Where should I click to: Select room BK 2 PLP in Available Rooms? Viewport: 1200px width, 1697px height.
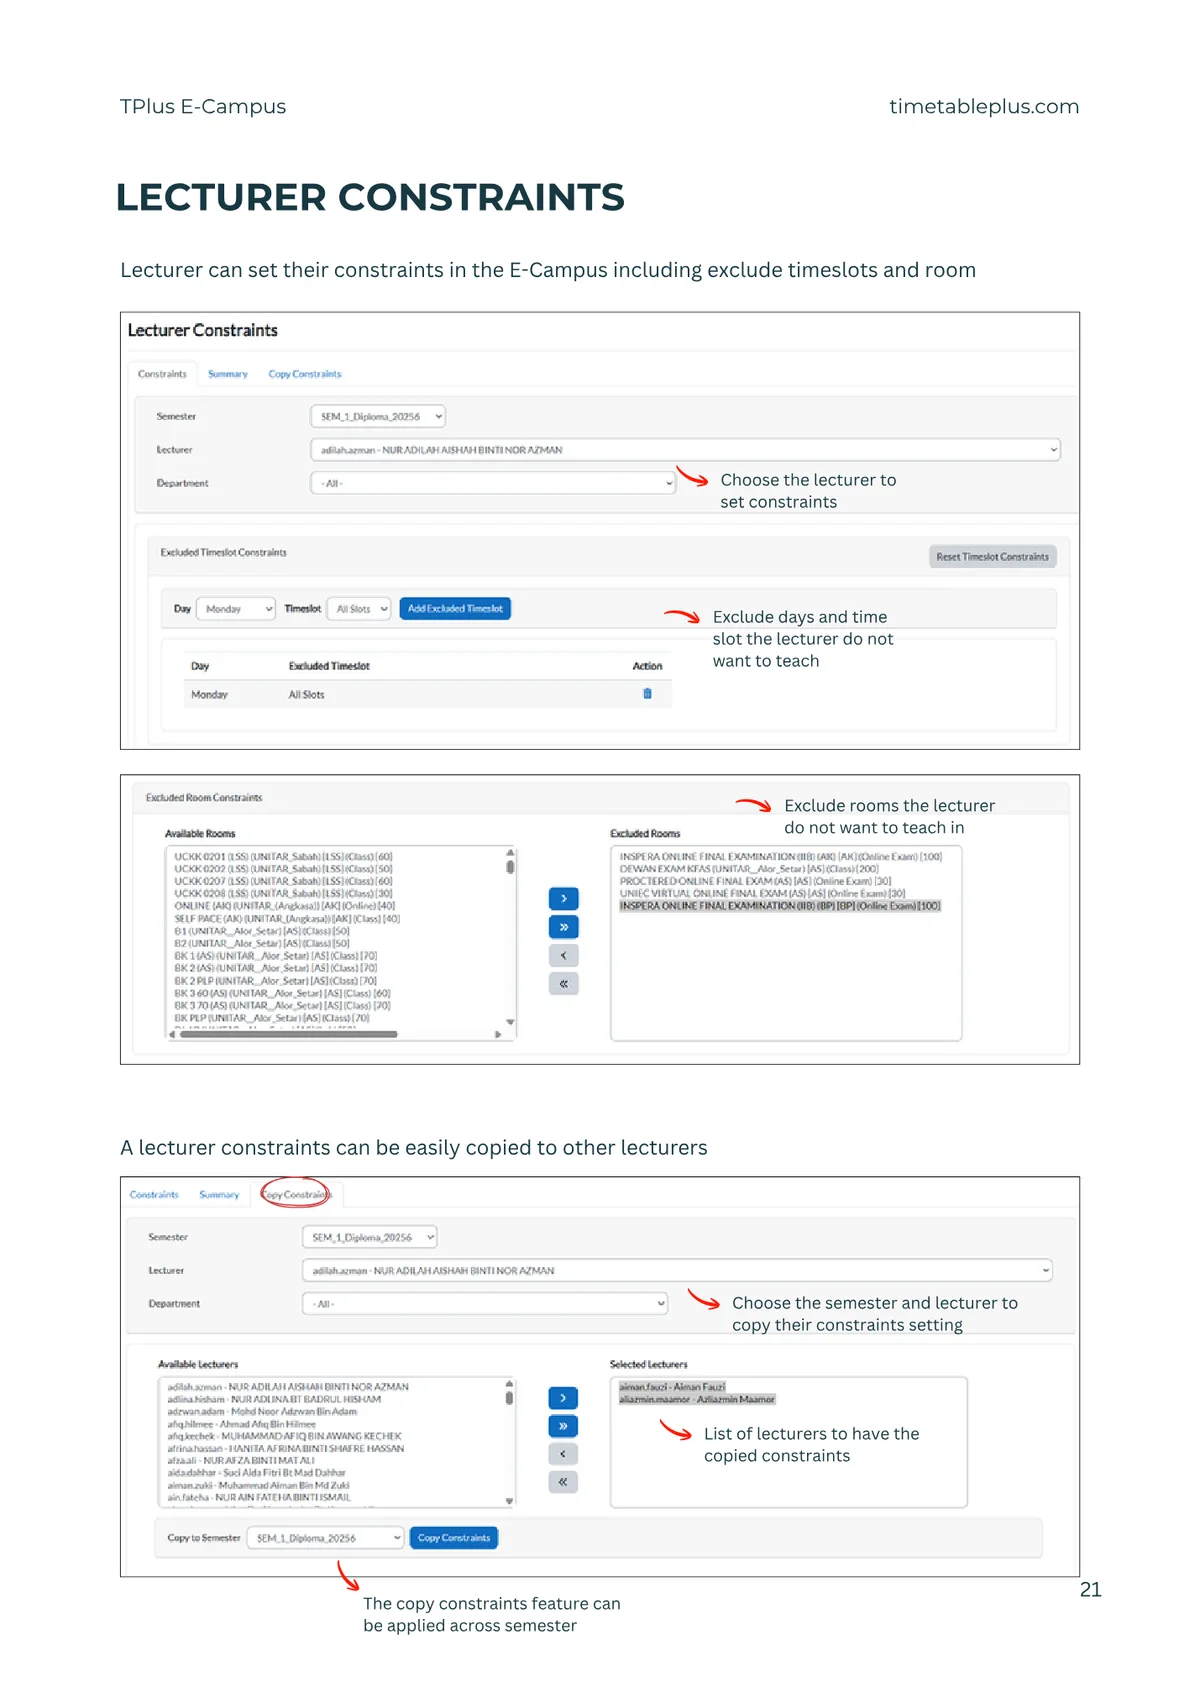click(275, 981)
